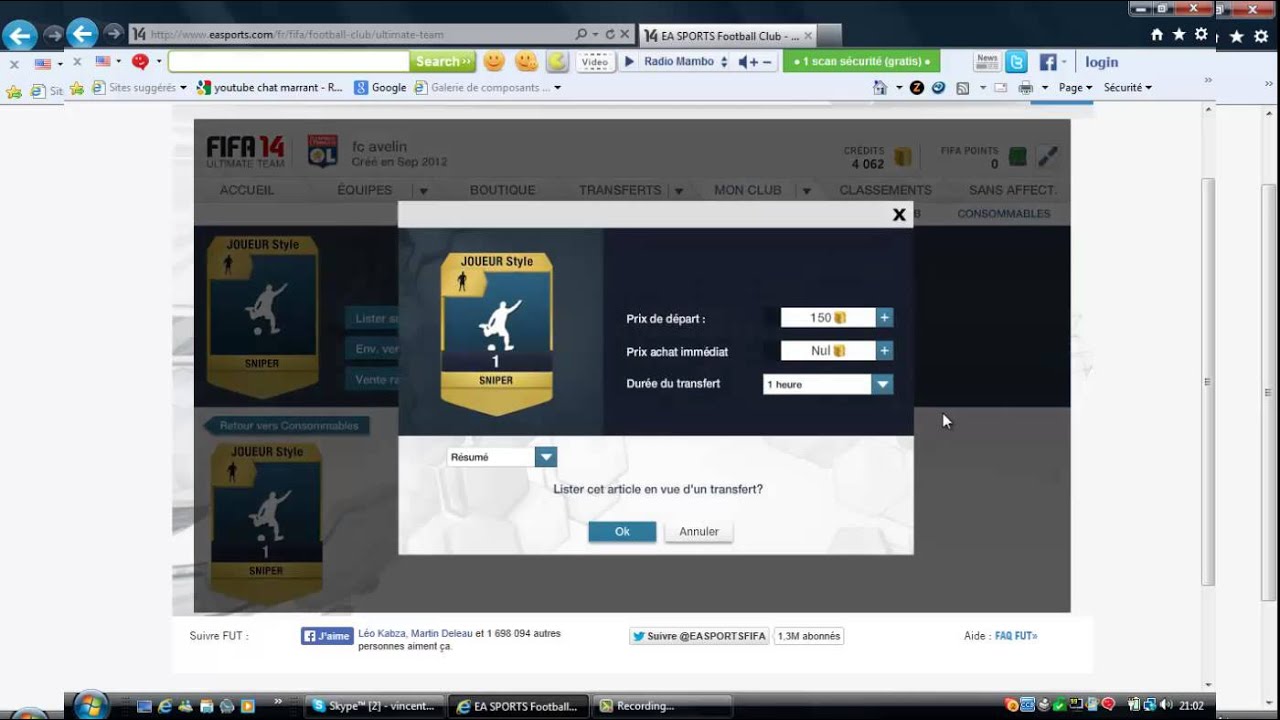Viewport: 1280px width, 720px height.
Task: Increase the Prix achat immédiat value
Action: [x=884, y=351]
